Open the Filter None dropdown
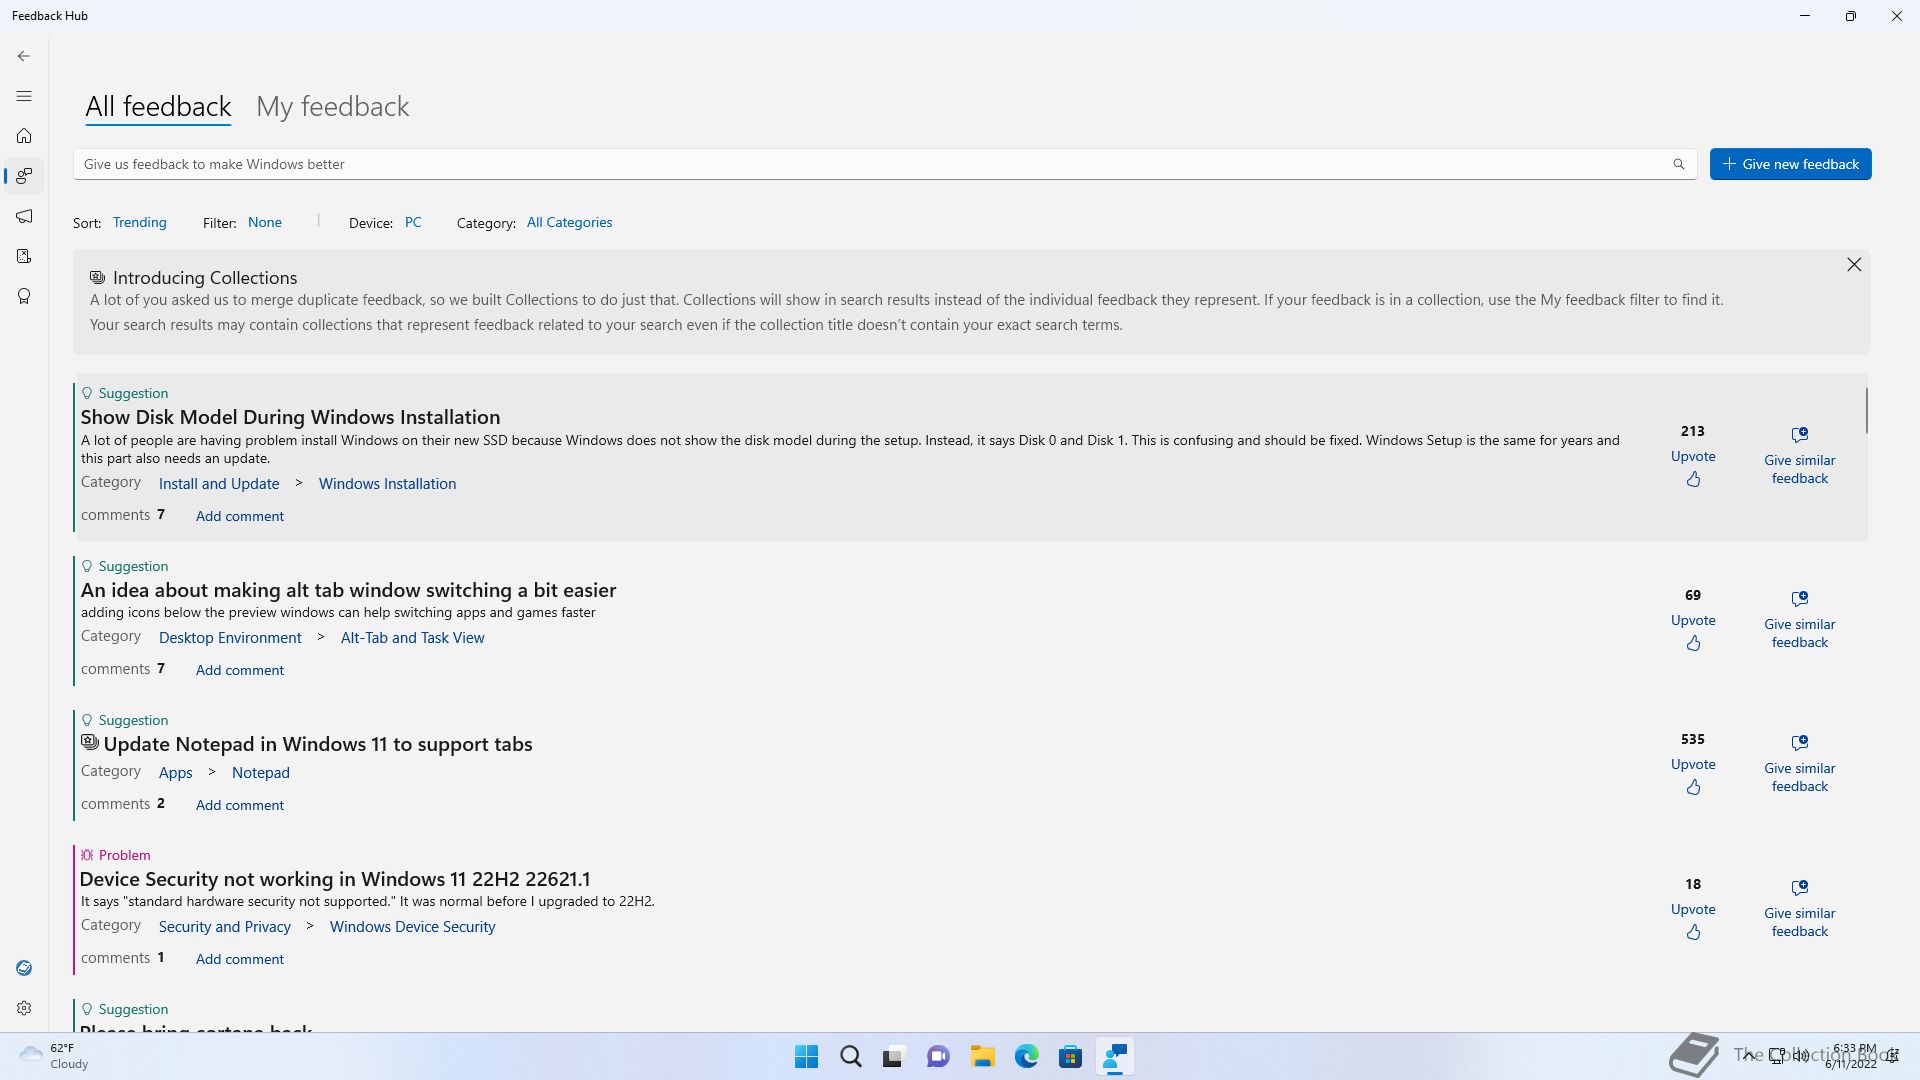The image size is (1920, 1080). 265,222
